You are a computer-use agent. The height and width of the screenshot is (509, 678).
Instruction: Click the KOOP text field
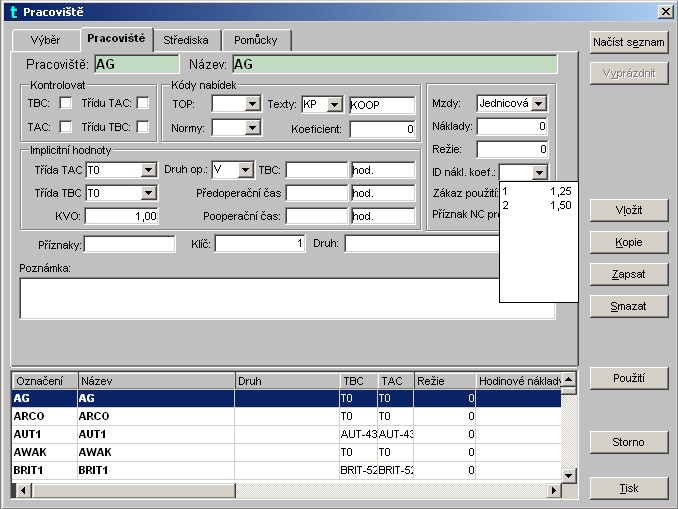pyautogui.click(x=382, y=105)
